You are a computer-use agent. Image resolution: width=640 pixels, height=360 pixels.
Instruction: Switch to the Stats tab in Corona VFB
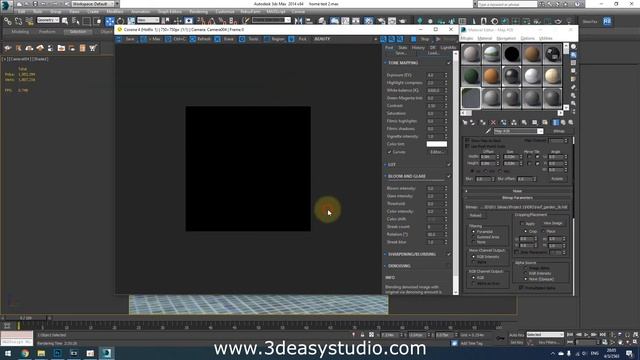pos(402,48)
